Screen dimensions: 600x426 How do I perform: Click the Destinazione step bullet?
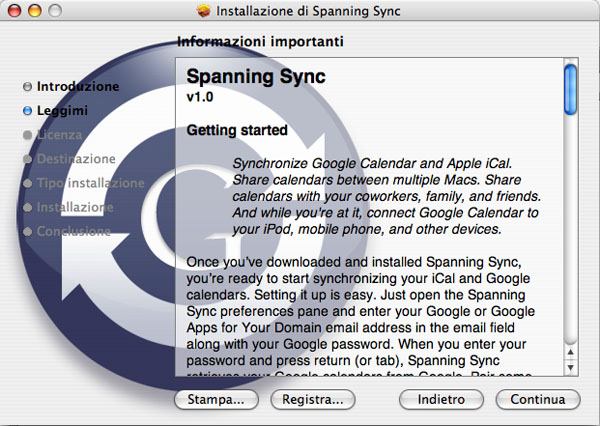pyautogui.click(x=27, y=159)
